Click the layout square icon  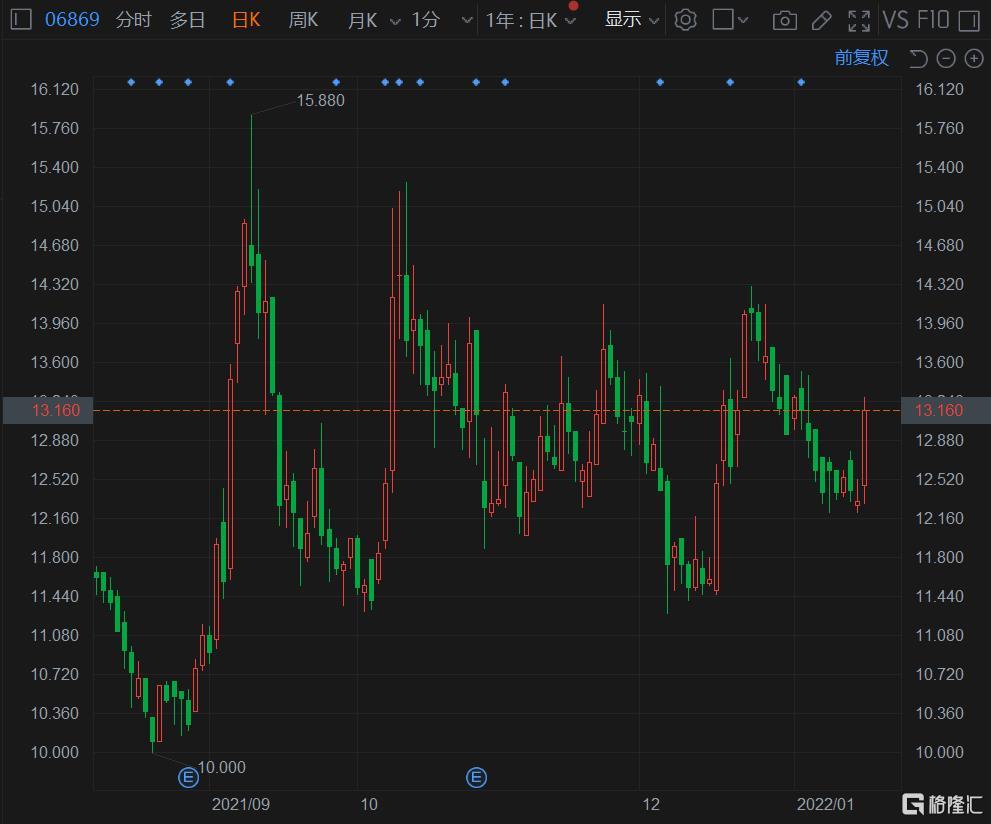coord(722,20)
